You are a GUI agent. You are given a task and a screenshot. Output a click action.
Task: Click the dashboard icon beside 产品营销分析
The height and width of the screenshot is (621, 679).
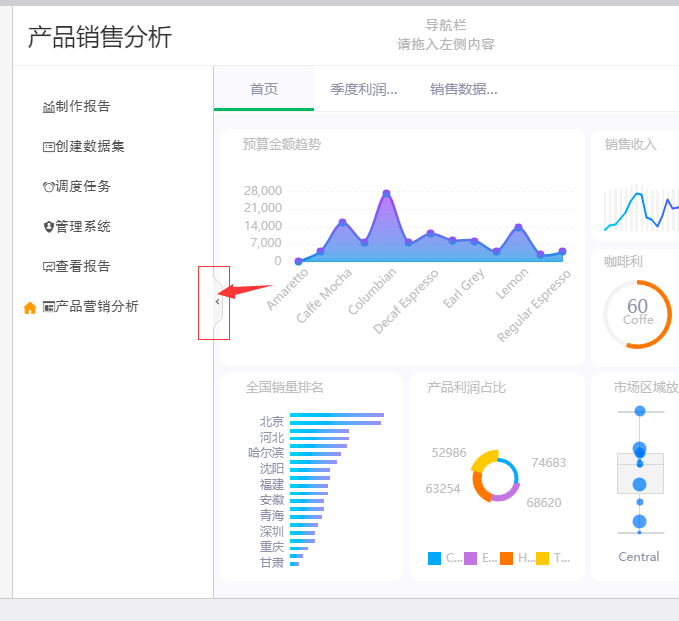49,307
